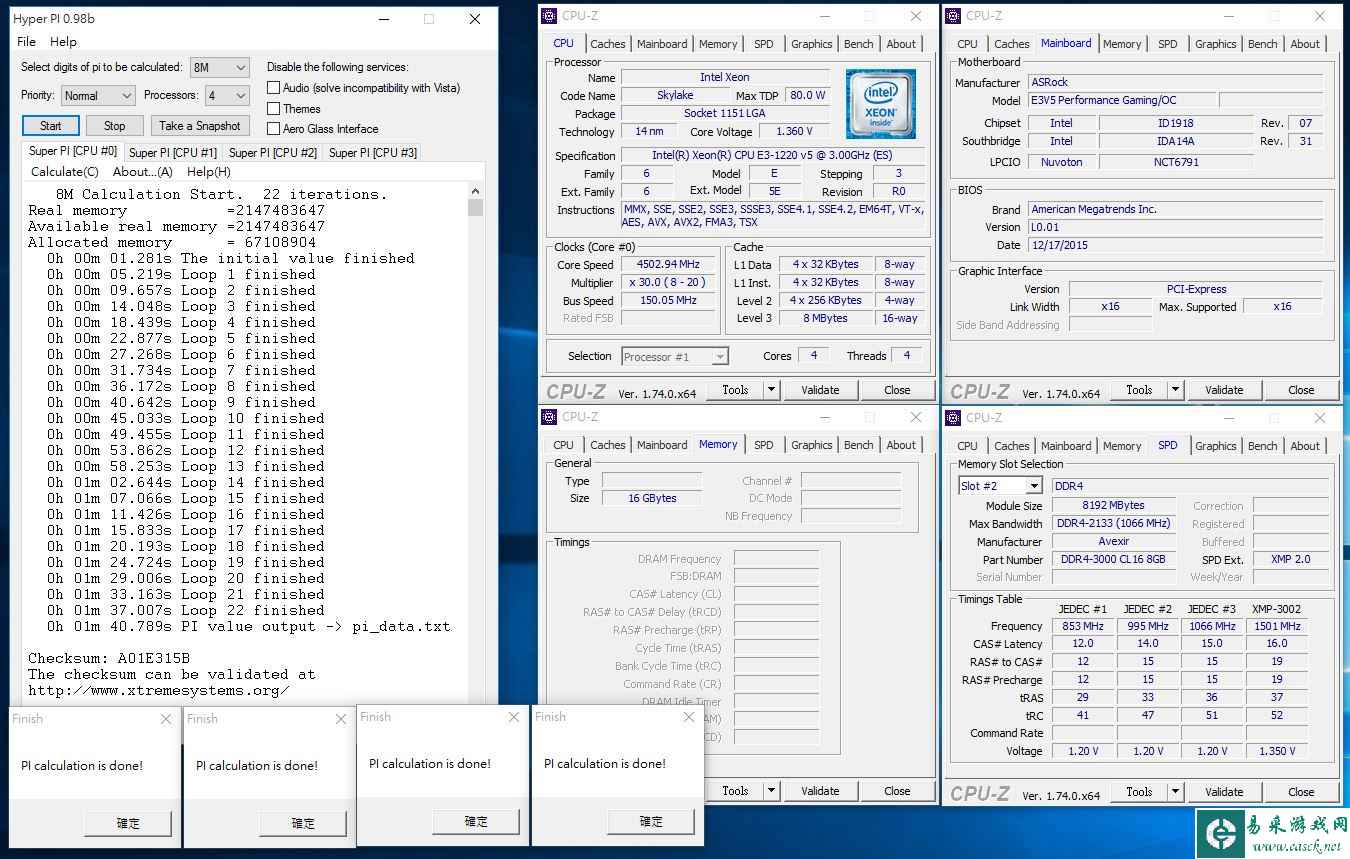
Task: Check the Aero Glass Interface option
Action: (273, 128)
